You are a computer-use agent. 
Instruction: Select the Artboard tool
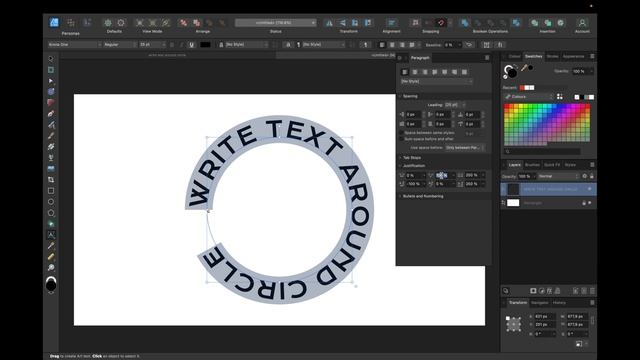[x=51, y=70]
